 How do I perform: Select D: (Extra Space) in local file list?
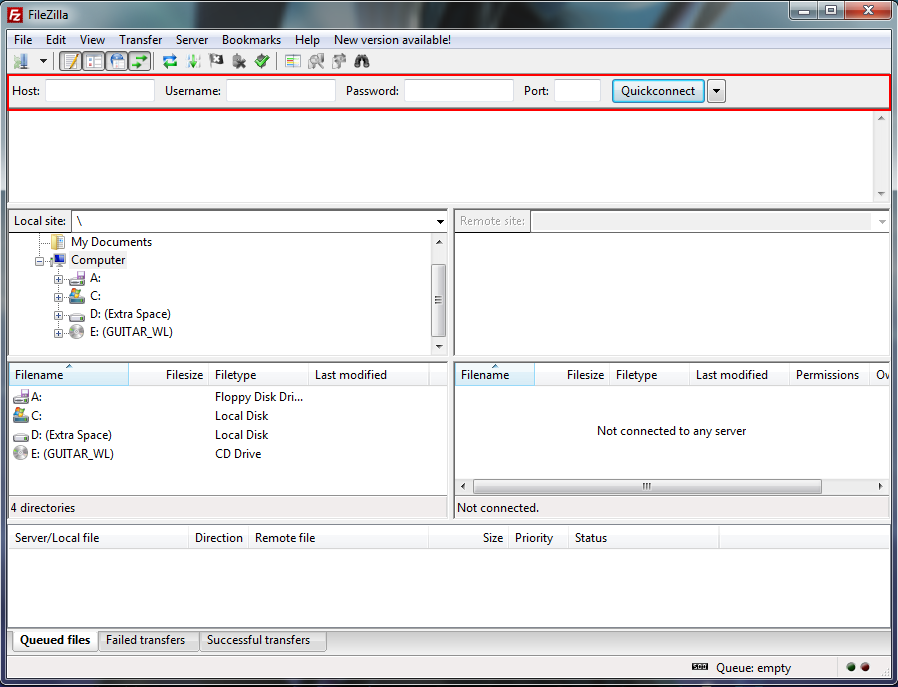(72, 435)
